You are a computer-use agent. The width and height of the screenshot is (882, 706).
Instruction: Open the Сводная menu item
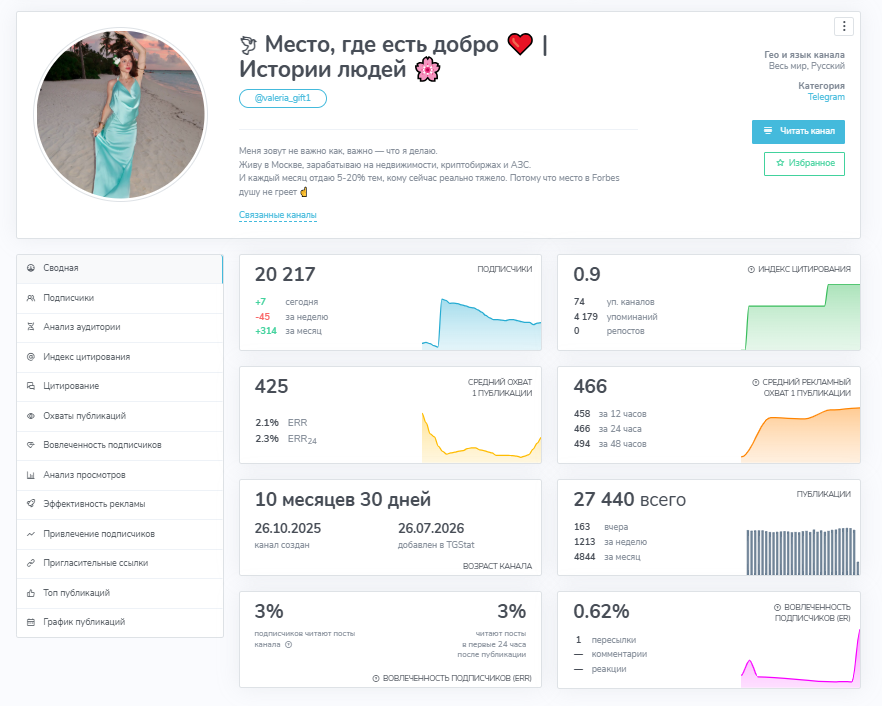[120, 268]
